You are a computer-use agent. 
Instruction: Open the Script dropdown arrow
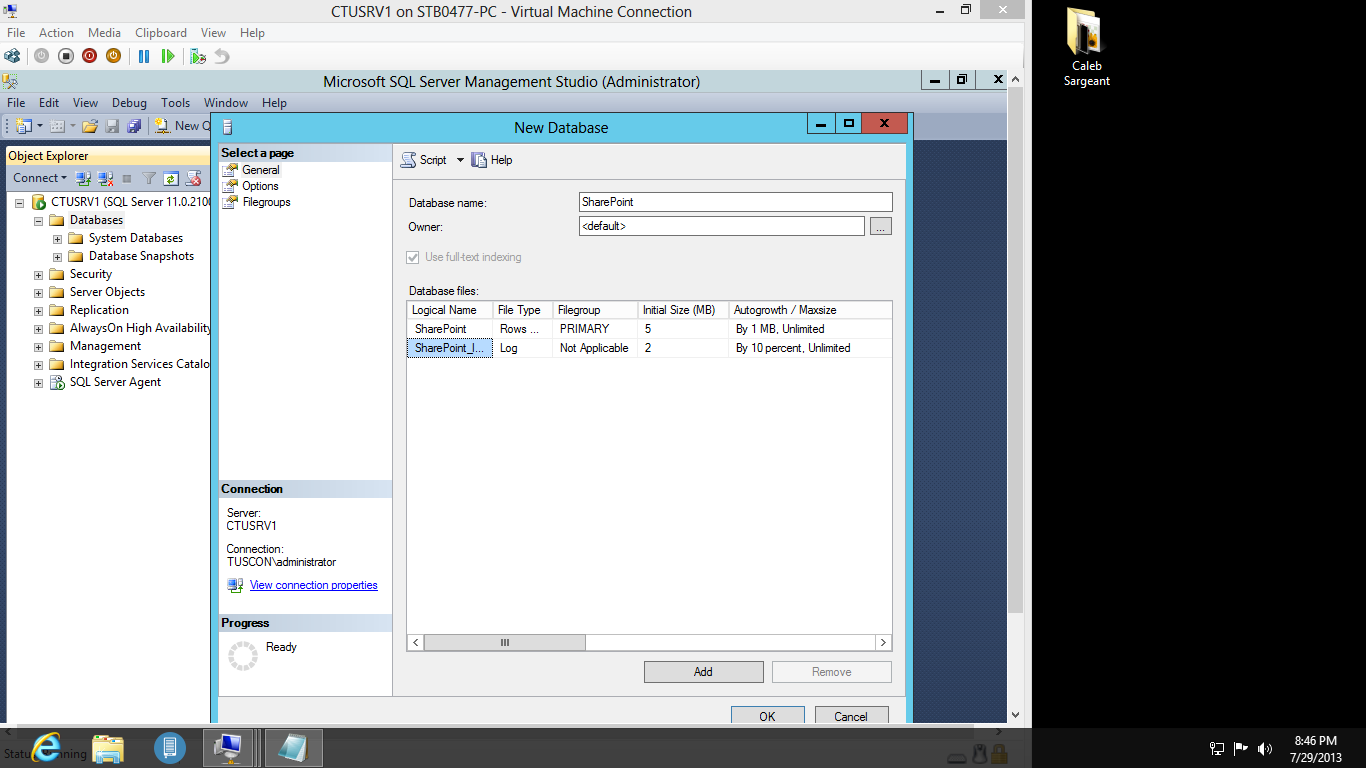[x=460, y=160]
